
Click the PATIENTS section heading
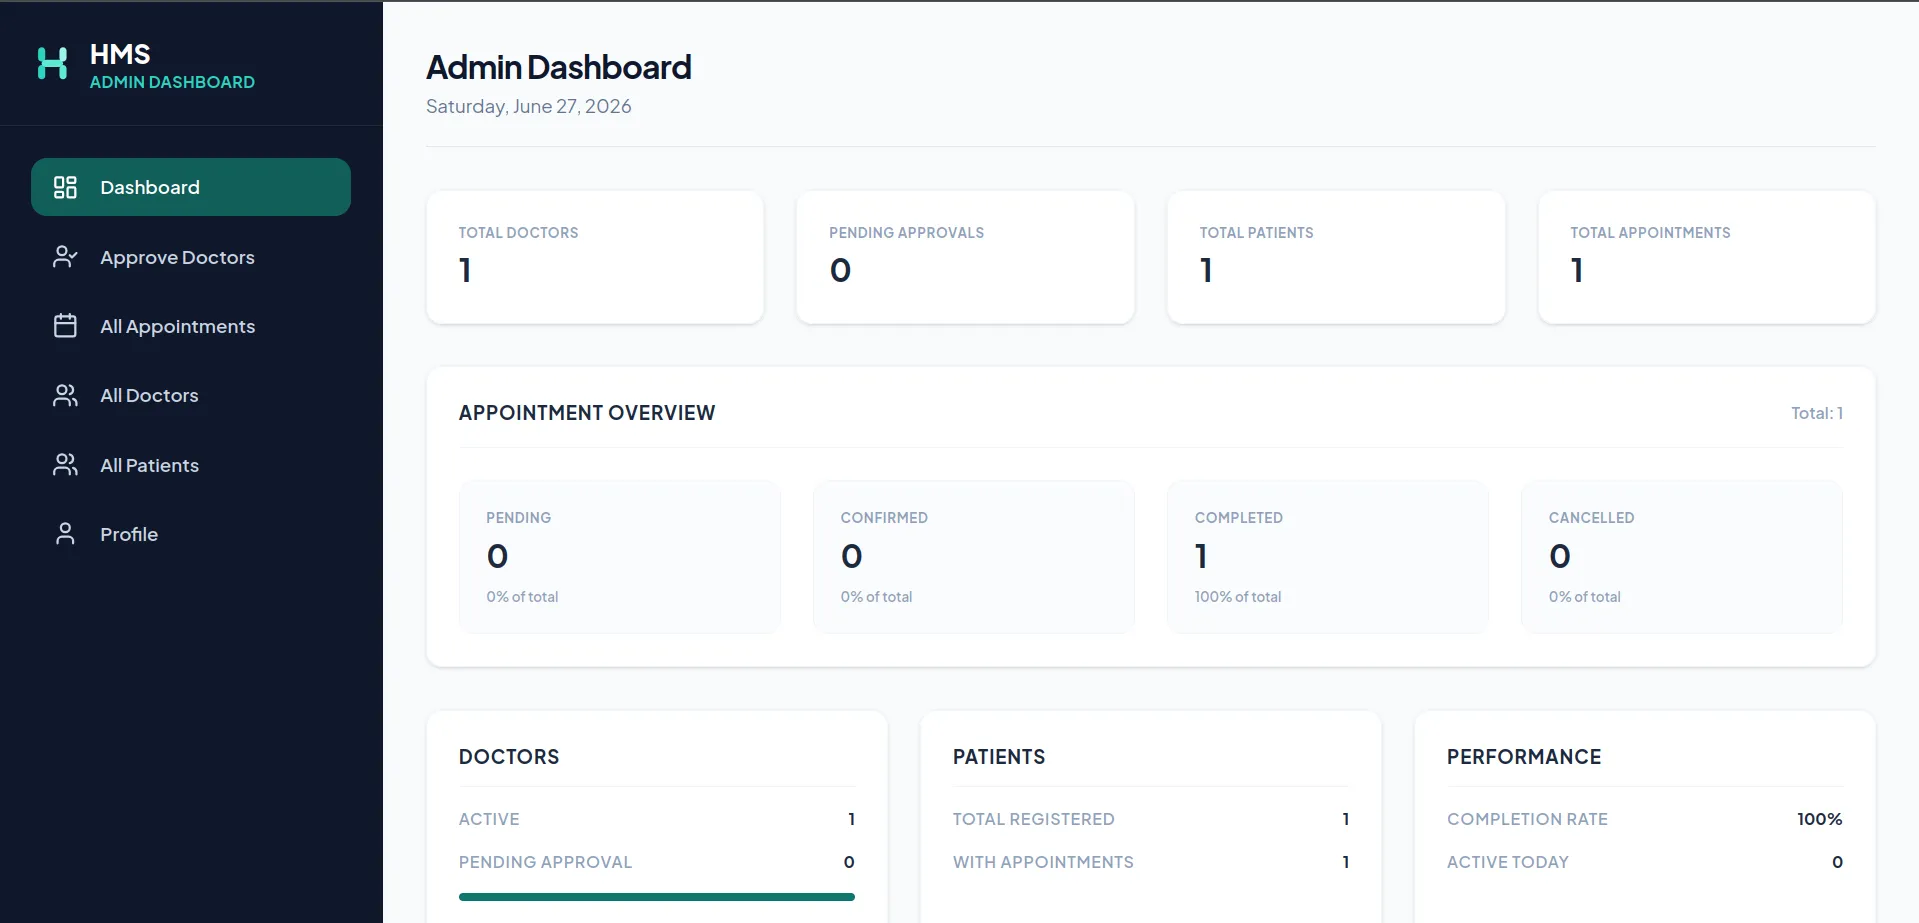click(999, 757)
